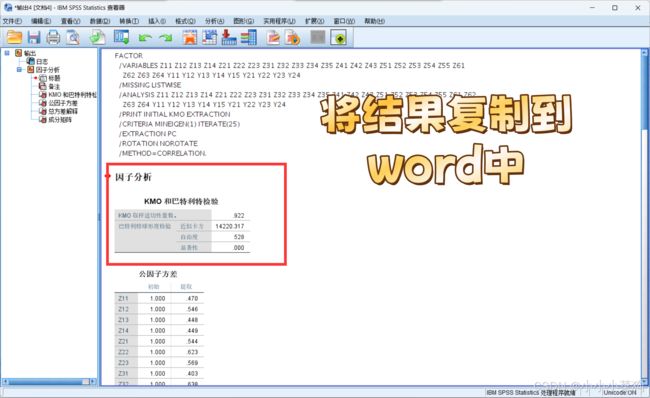The image size is (650, 398).
Task: Open the 帮助 (Help) menu
Action: click(x=374, y=21)
